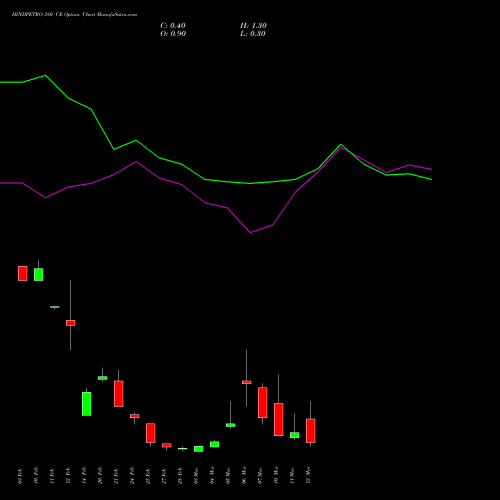500x500 pixels.
Task: Select the high value 'H: 1.30'
Action: (253, 26)
